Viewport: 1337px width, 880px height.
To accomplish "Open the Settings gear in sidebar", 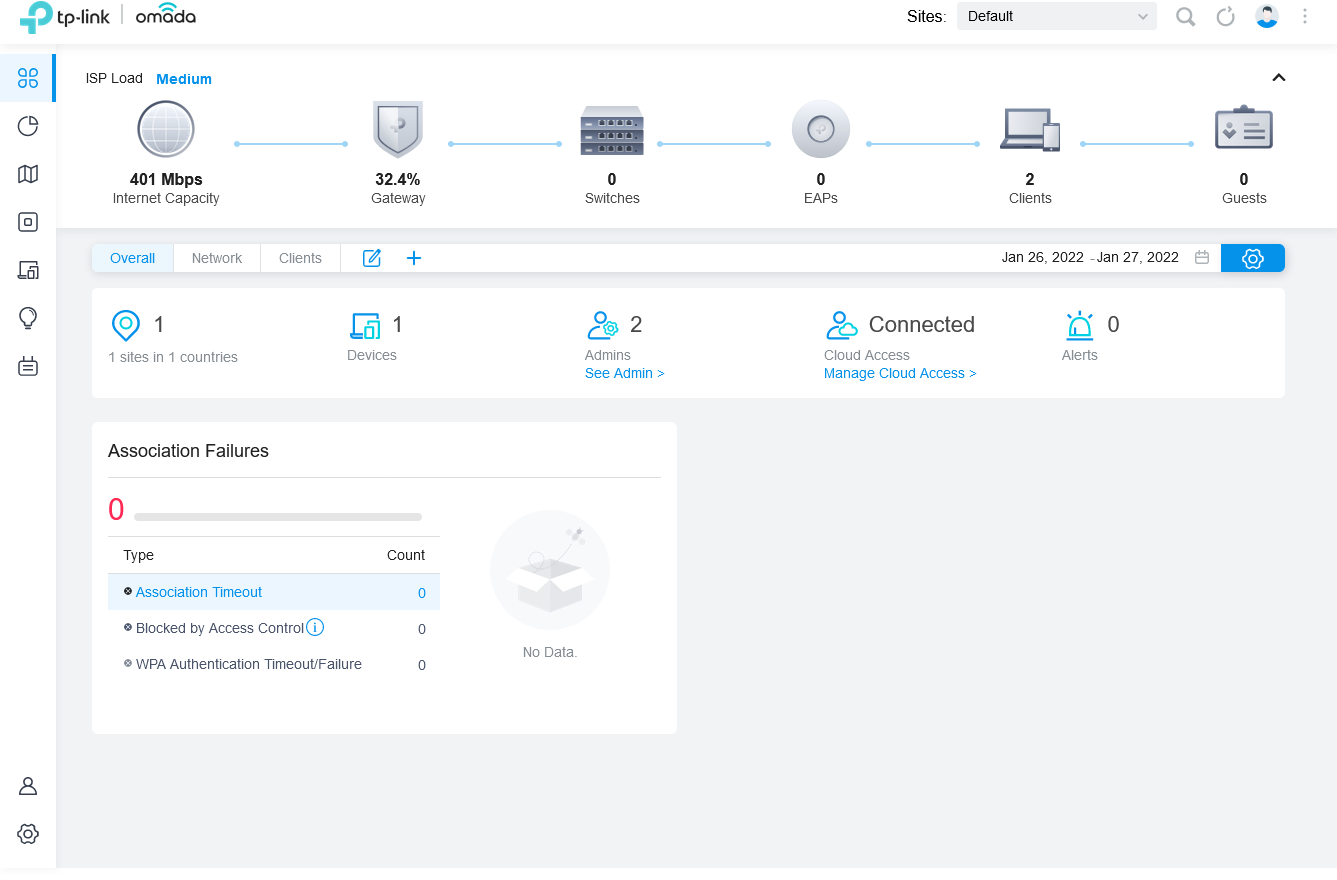I will click(x=28, y=834).
